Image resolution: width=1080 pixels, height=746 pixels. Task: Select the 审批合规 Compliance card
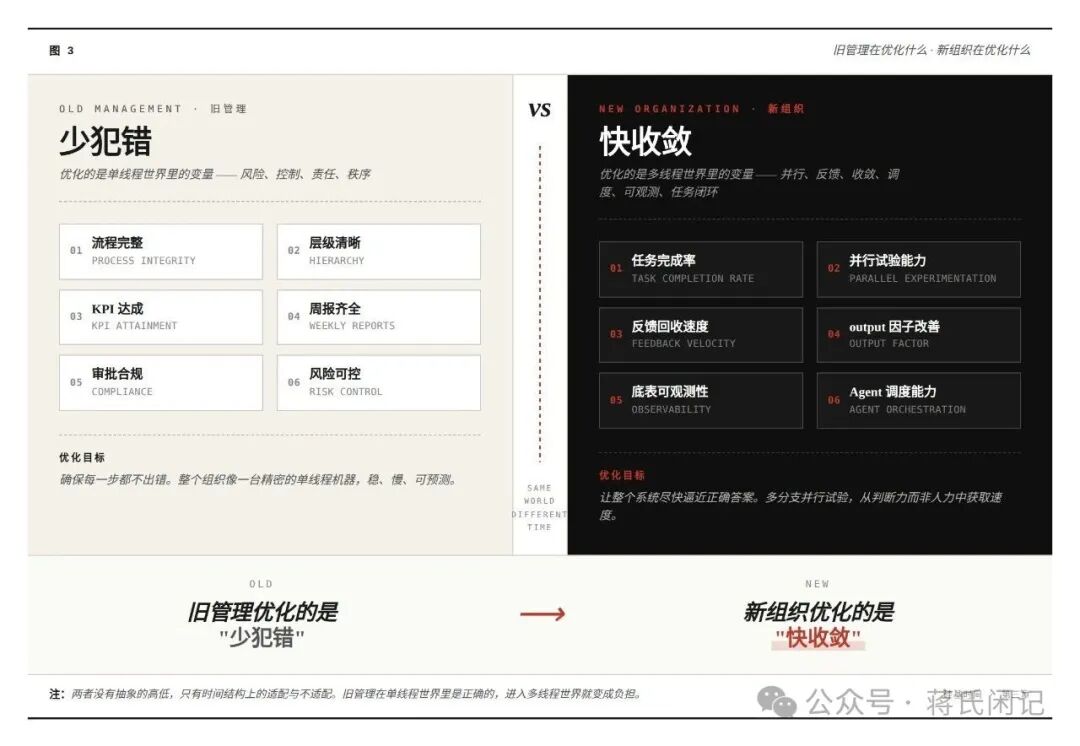160,383
